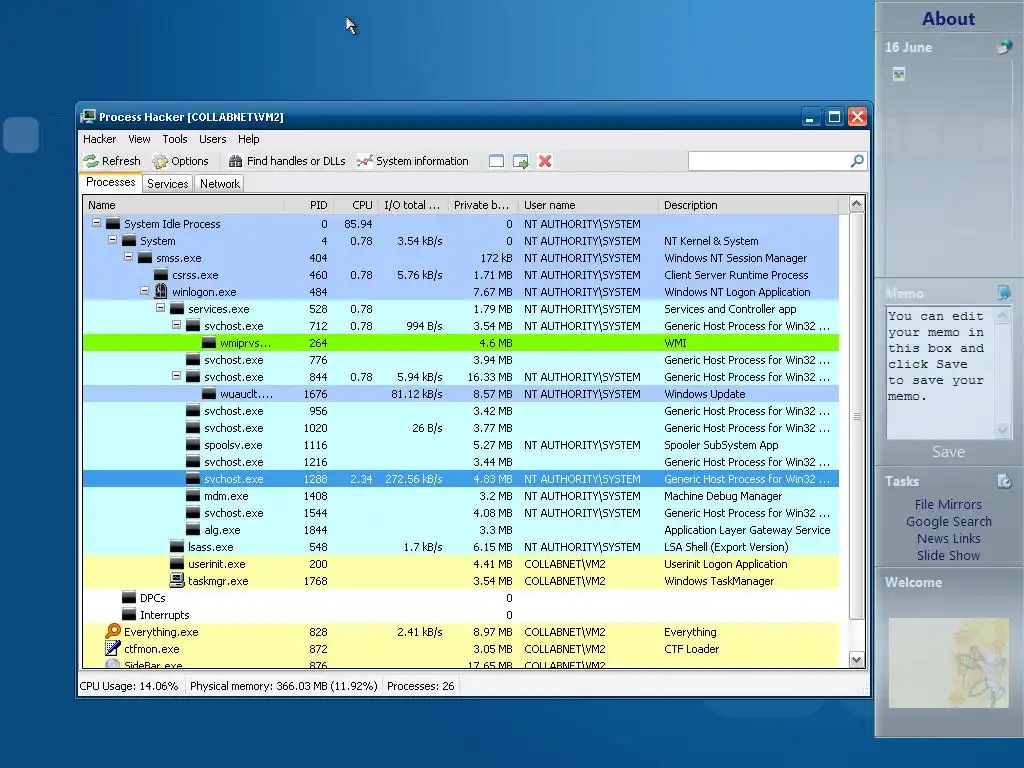
Task: Collapse svchost.exe PID 712 node
Action: click(x=176, y=325)
